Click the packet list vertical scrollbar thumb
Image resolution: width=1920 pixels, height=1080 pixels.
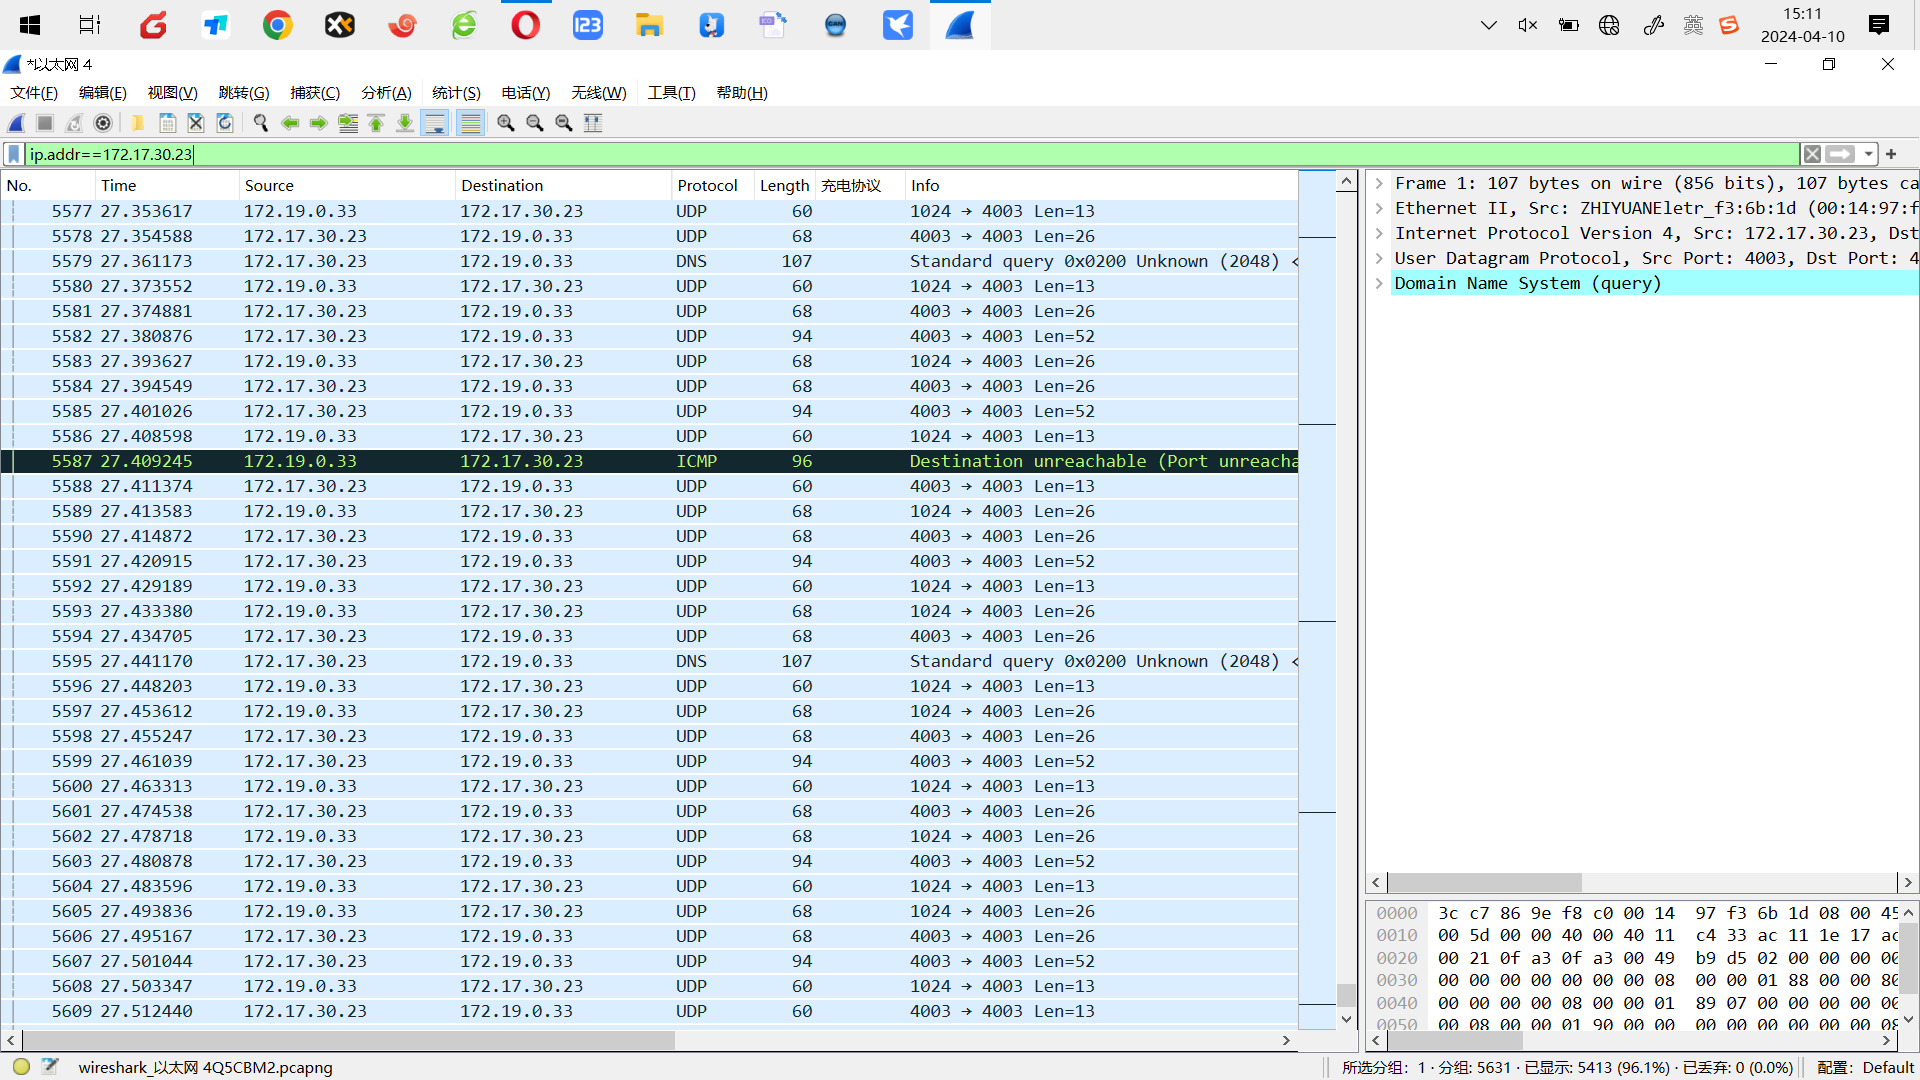[x=1346, y=995]
